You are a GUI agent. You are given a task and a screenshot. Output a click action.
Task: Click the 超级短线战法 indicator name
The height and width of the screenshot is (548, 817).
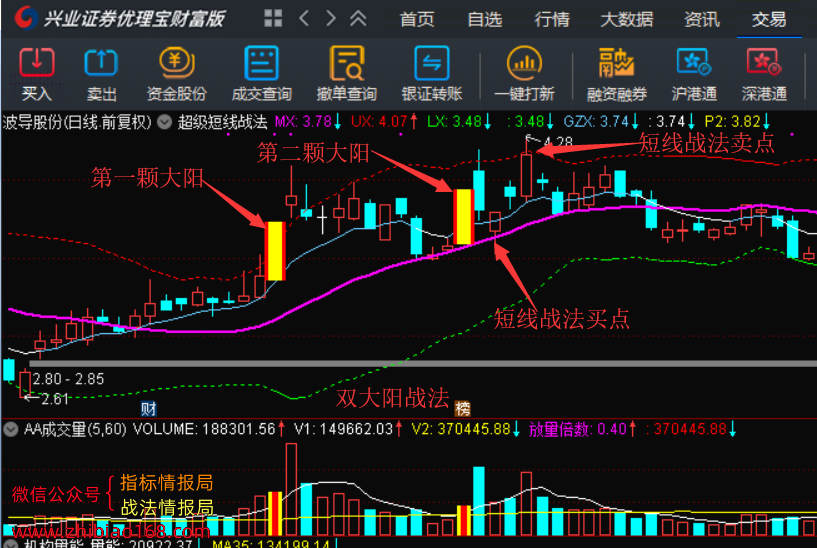(222, 122)
